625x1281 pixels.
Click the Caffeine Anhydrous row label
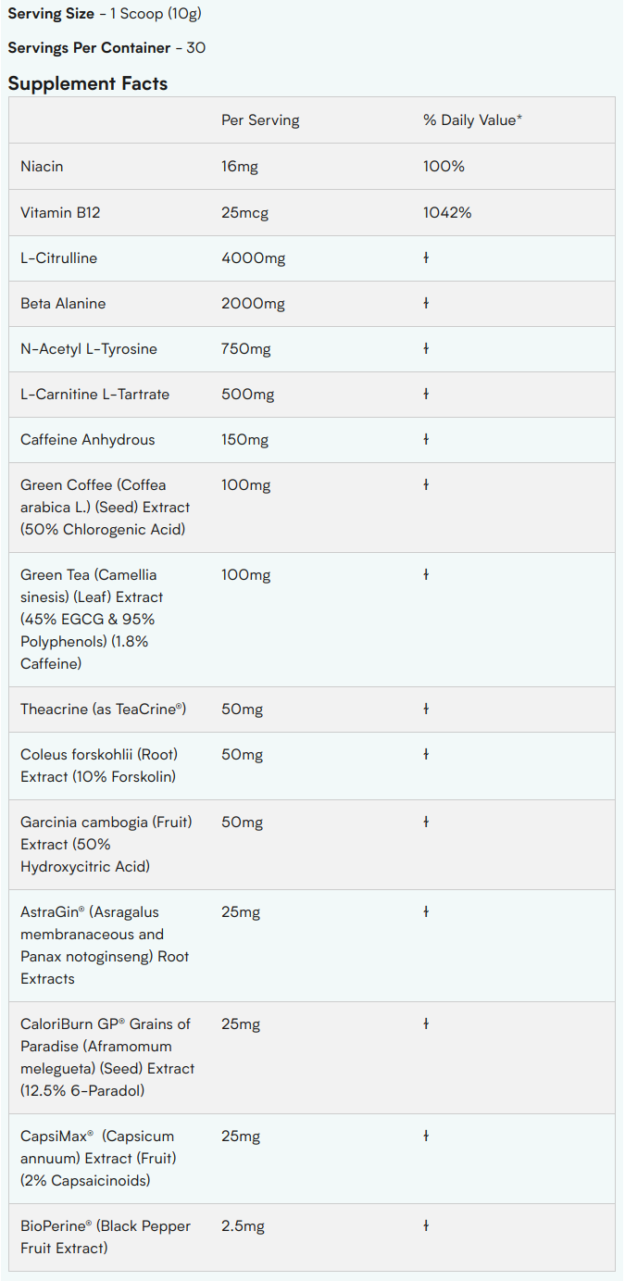[88, 439]
